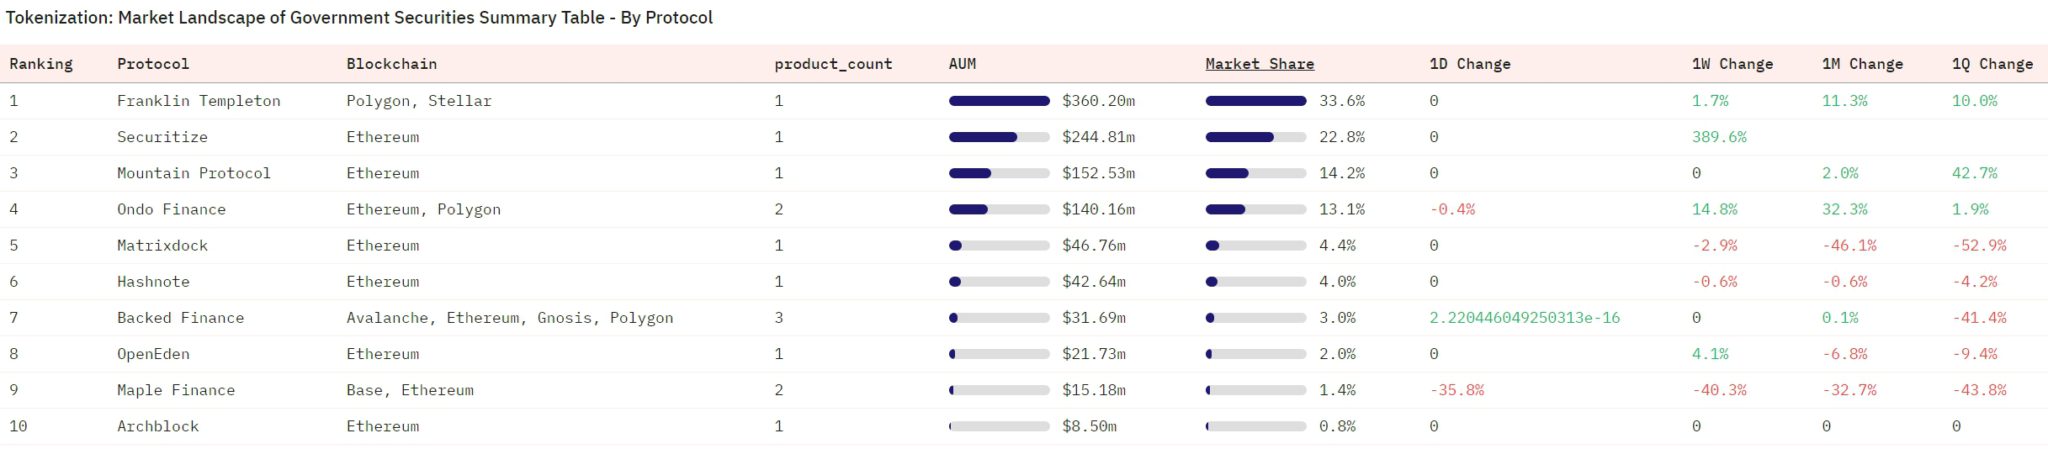Sort table by Market Share column
Viewport: 2048px width, 449px height.
click(x=1259, y=64)
